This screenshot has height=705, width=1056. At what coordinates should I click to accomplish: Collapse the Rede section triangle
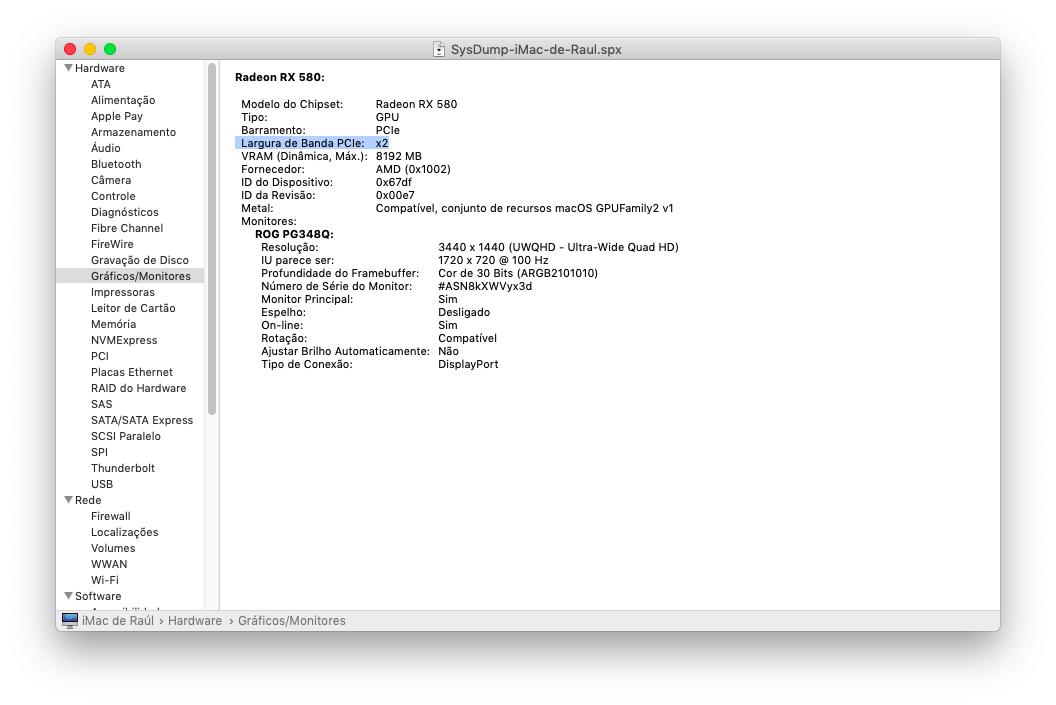(68, 500)
